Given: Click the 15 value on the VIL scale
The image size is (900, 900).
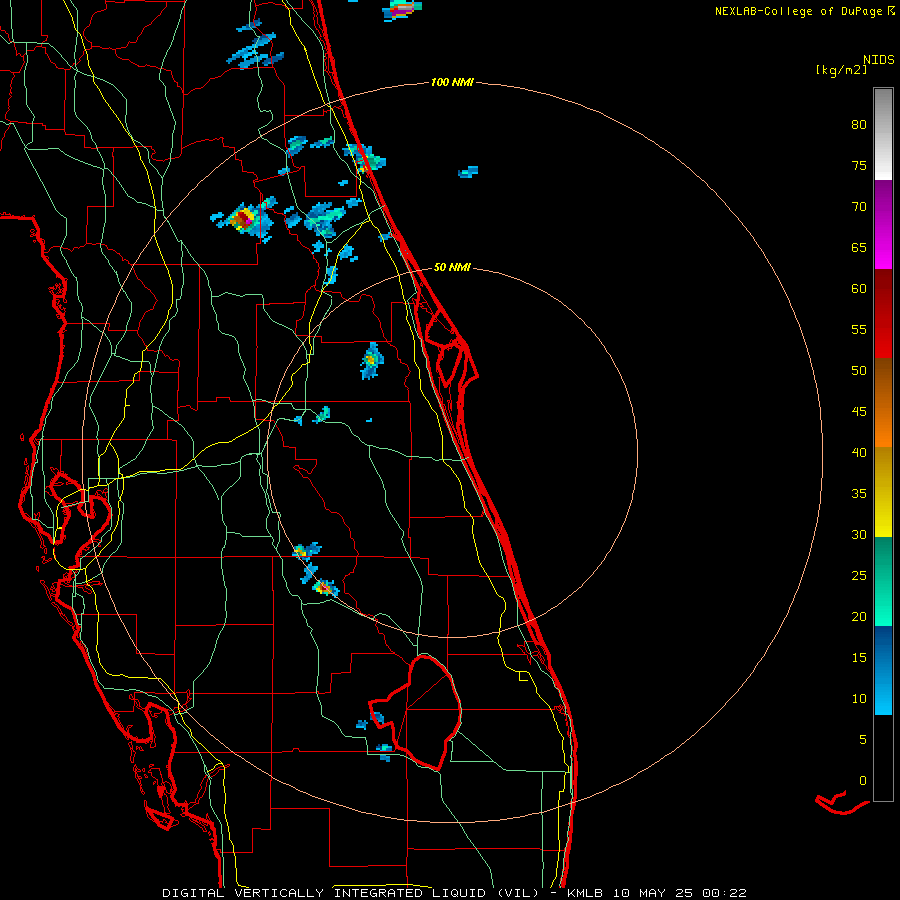Looking at the screenshot, I should (x=859, y=657).
